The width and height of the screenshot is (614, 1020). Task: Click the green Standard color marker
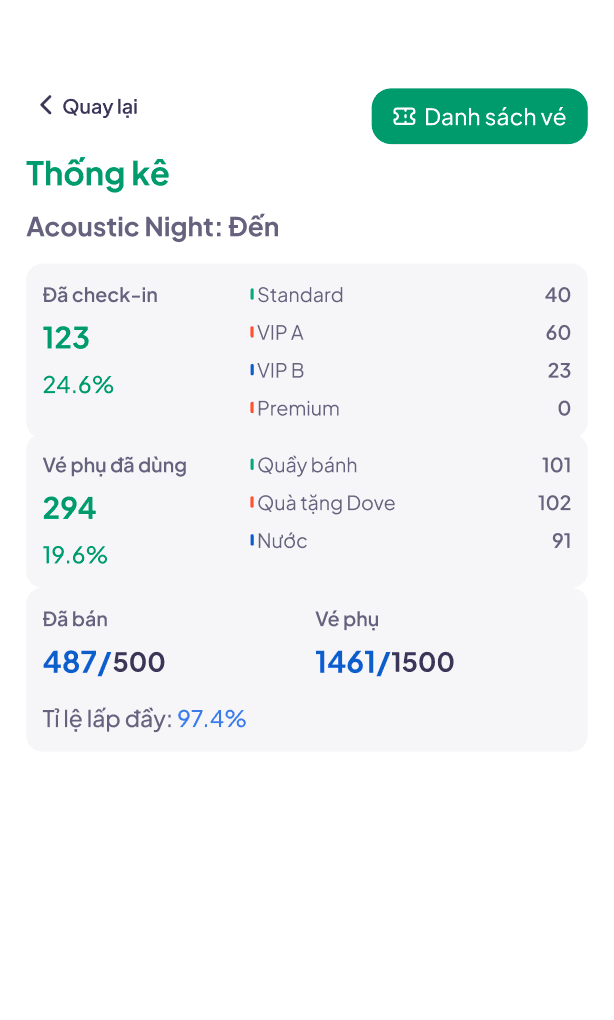[x=252, y=294]
